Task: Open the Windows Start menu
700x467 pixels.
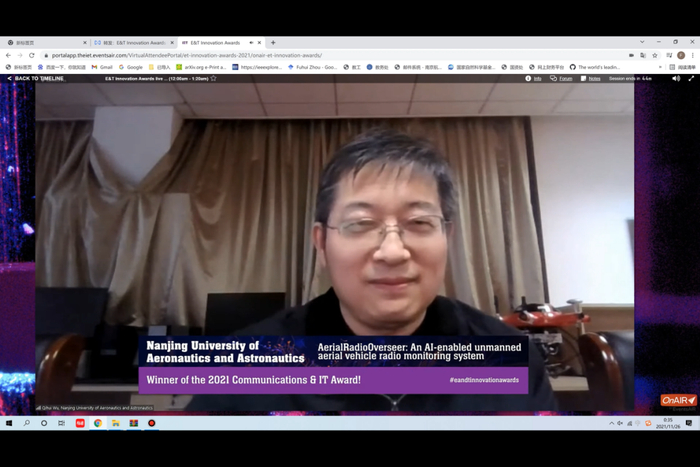Action: click(9, 423)
